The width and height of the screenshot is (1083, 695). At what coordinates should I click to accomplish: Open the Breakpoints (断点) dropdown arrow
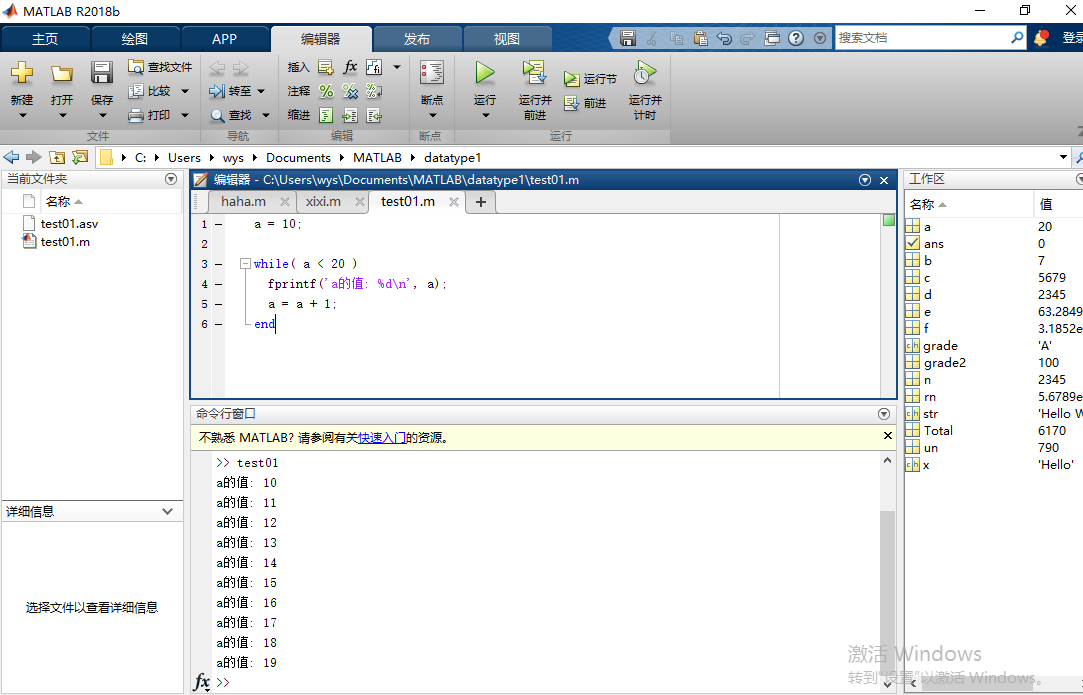point(432,115)
